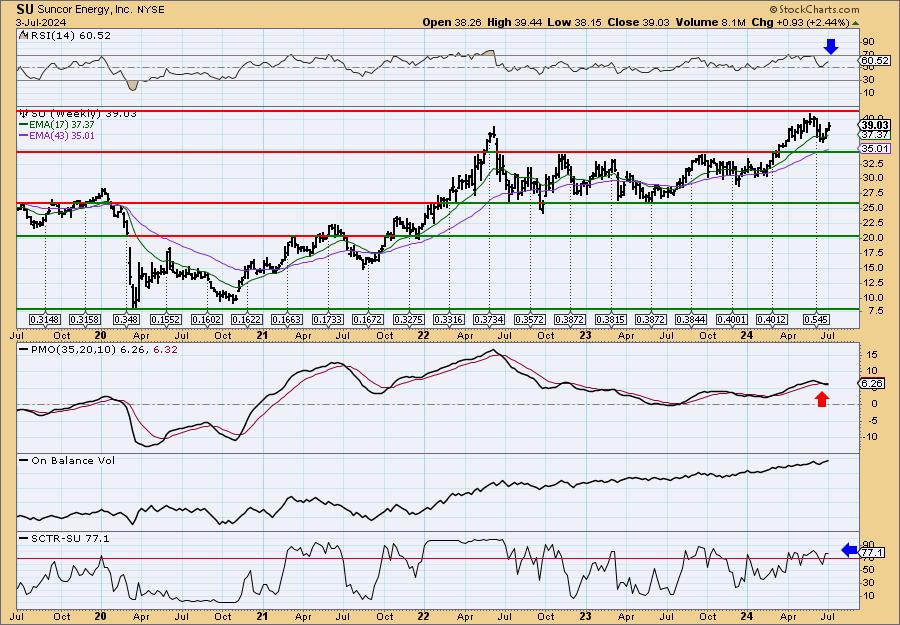Click the 0.1663 dividend box
The width and height of the screenshot is (900, 625).
point(287,319)
